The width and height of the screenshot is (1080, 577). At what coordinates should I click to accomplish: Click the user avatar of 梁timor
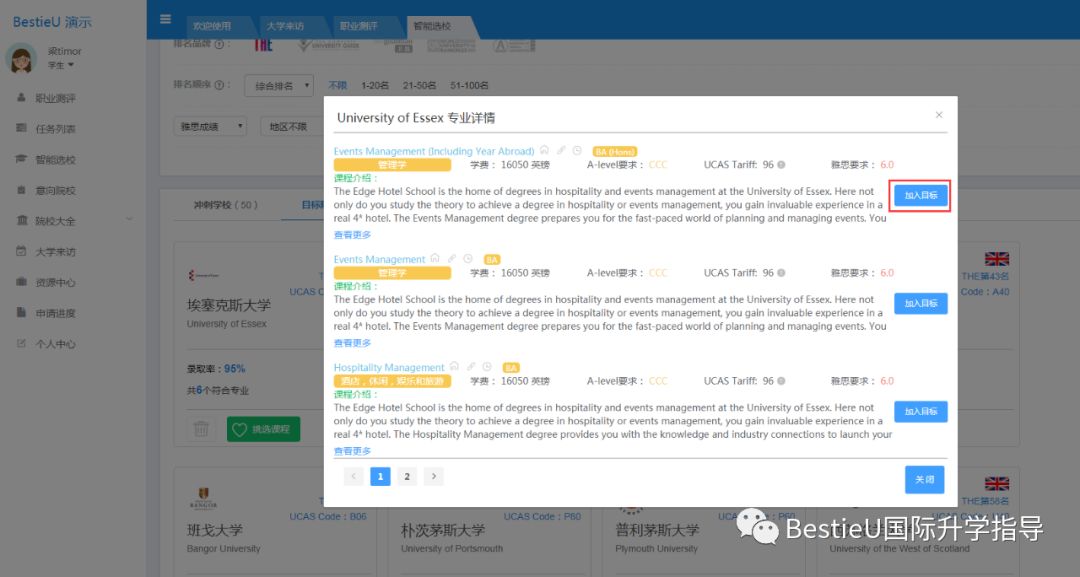pyautogui.click(x=21, y=58)
